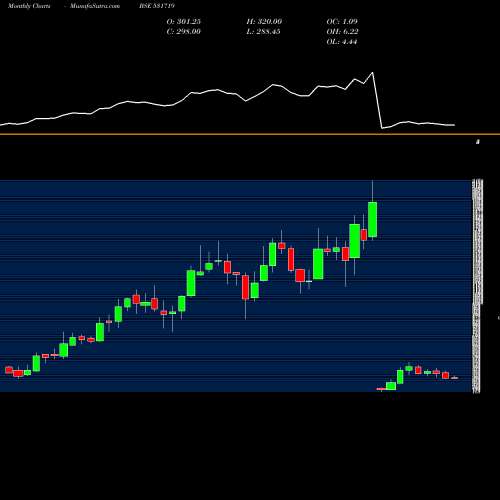Select the close value "C: 298.00"
This screenshot has width=500, height=500.
click(x=184, y=32)
